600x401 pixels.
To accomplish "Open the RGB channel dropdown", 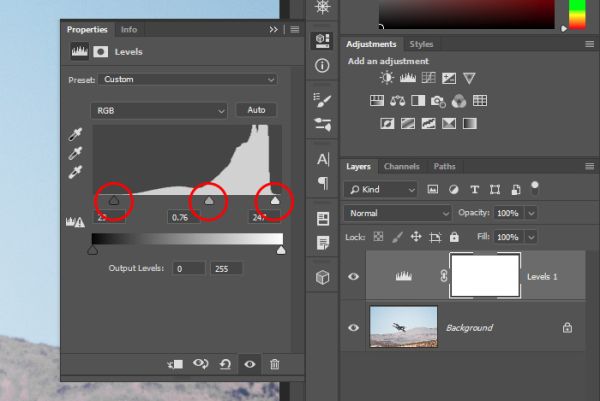I will click(159, 111).
